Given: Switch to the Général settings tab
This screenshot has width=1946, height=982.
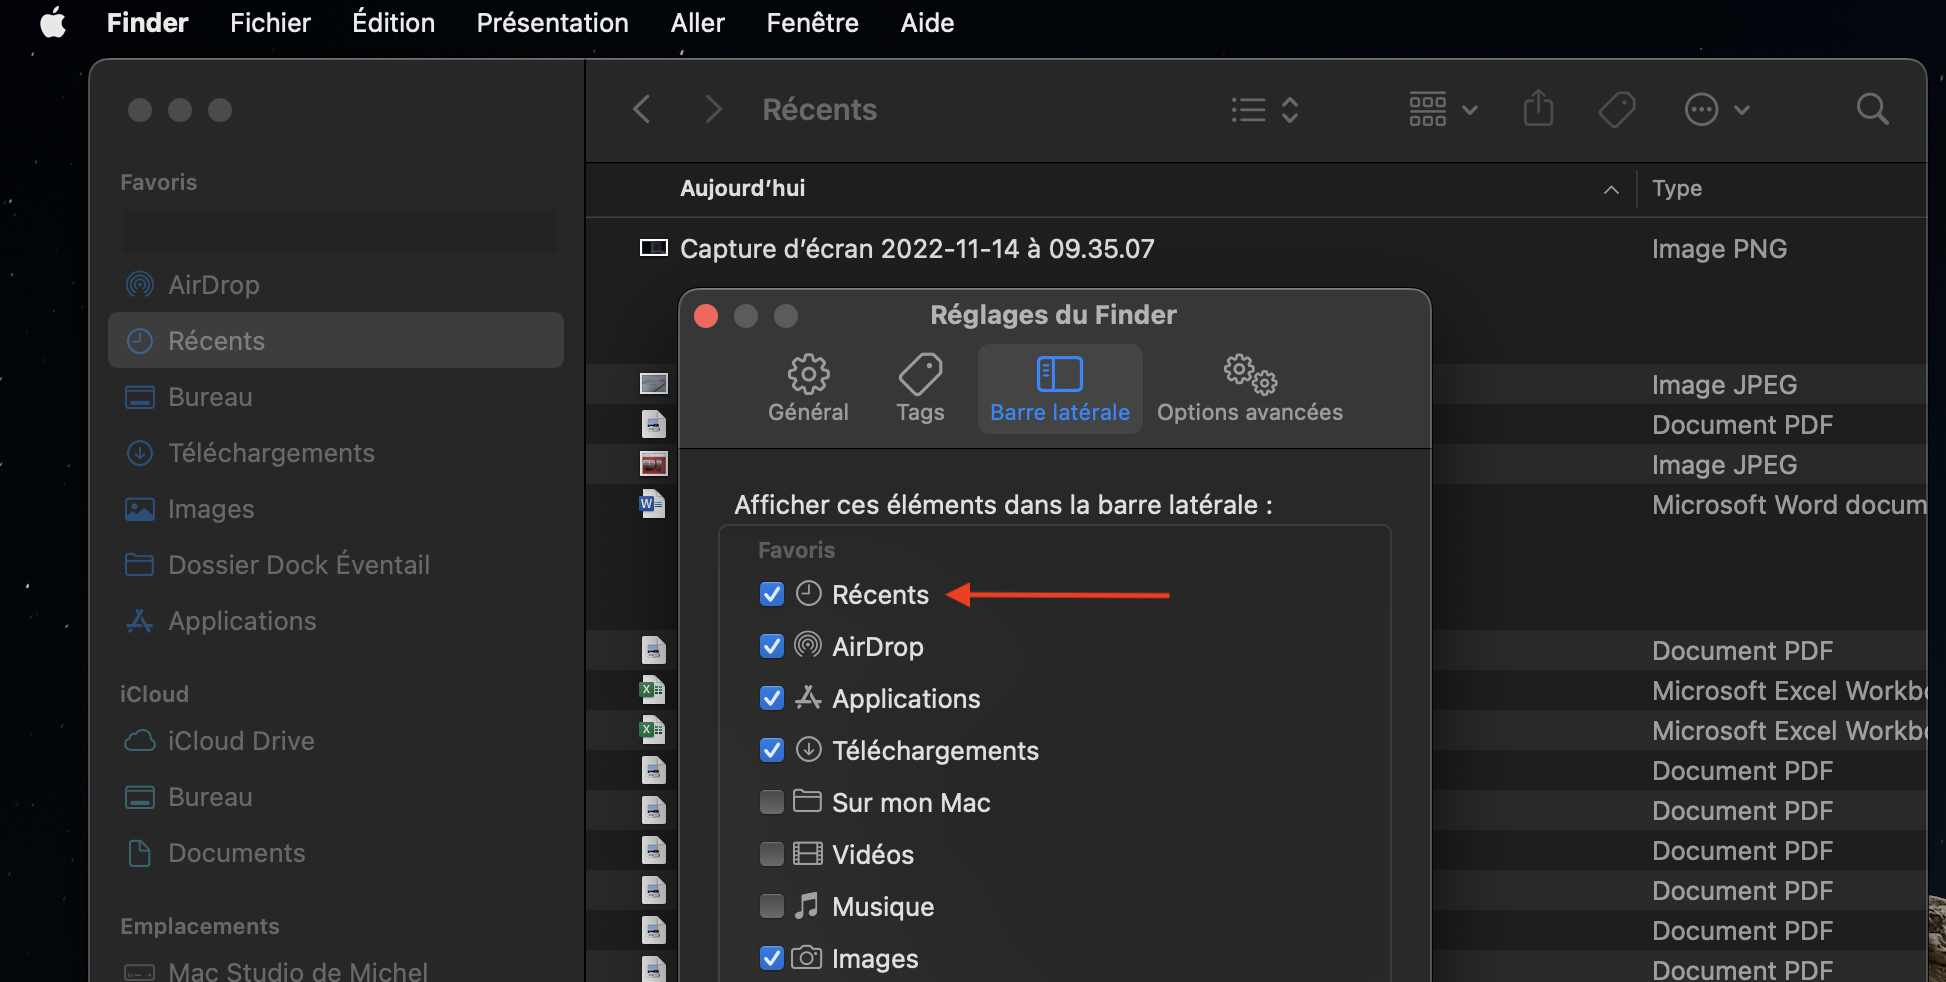Looking at the screenshot, I should pyautogui.click(x=808, y=389).
